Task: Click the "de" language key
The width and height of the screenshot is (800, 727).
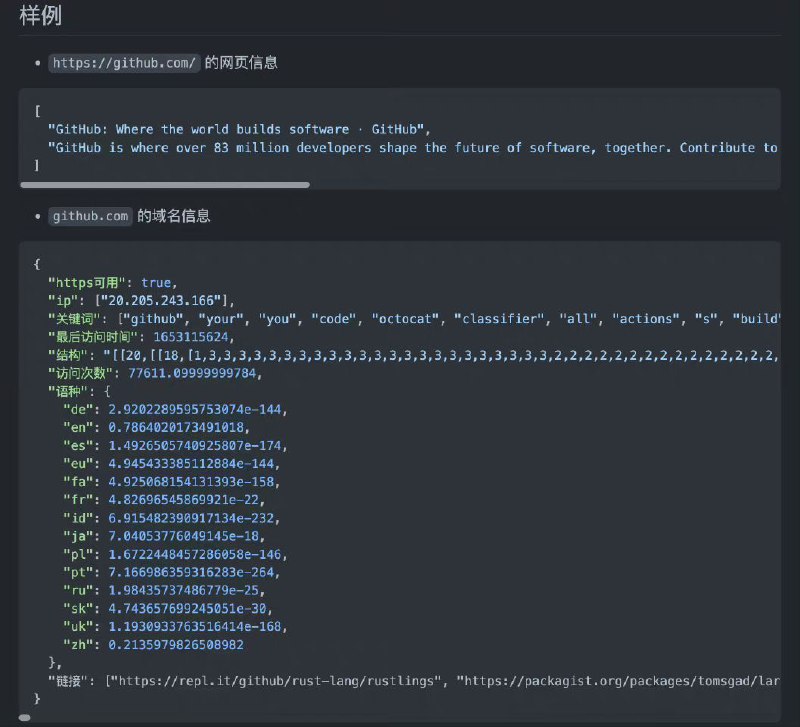Action: (78, 409)
